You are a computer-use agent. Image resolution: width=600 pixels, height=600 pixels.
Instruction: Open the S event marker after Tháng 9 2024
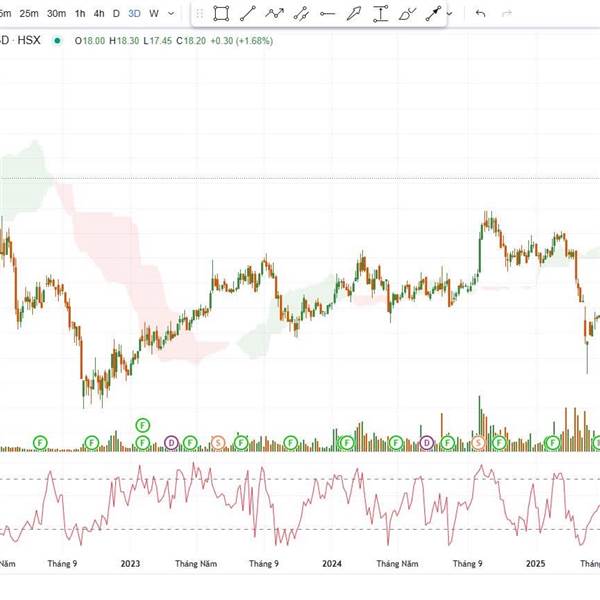coord(478,443)
